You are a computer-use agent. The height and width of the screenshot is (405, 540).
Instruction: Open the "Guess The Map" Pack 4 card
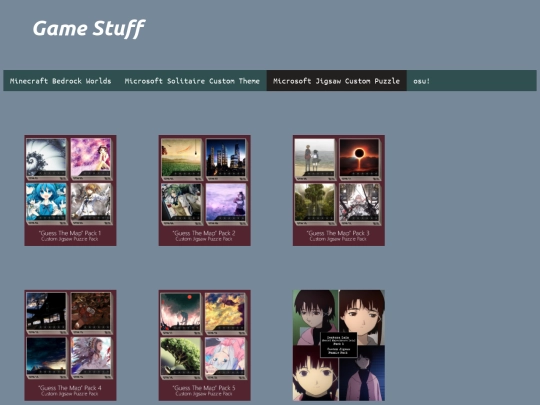click(x=70, y=345)
